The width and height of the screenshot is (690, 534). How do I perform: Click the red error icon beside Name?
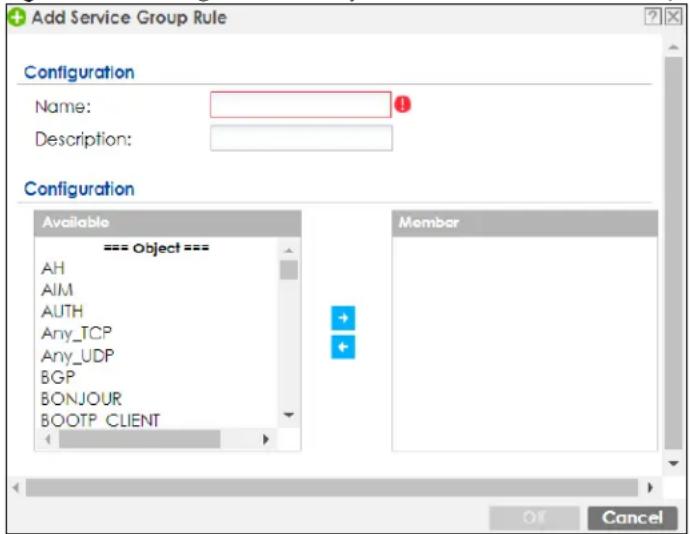point(403,105)
